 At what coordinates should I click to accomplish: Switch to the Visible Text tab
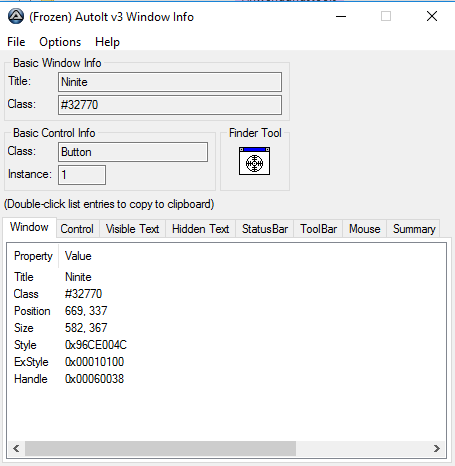pos(132,229)
